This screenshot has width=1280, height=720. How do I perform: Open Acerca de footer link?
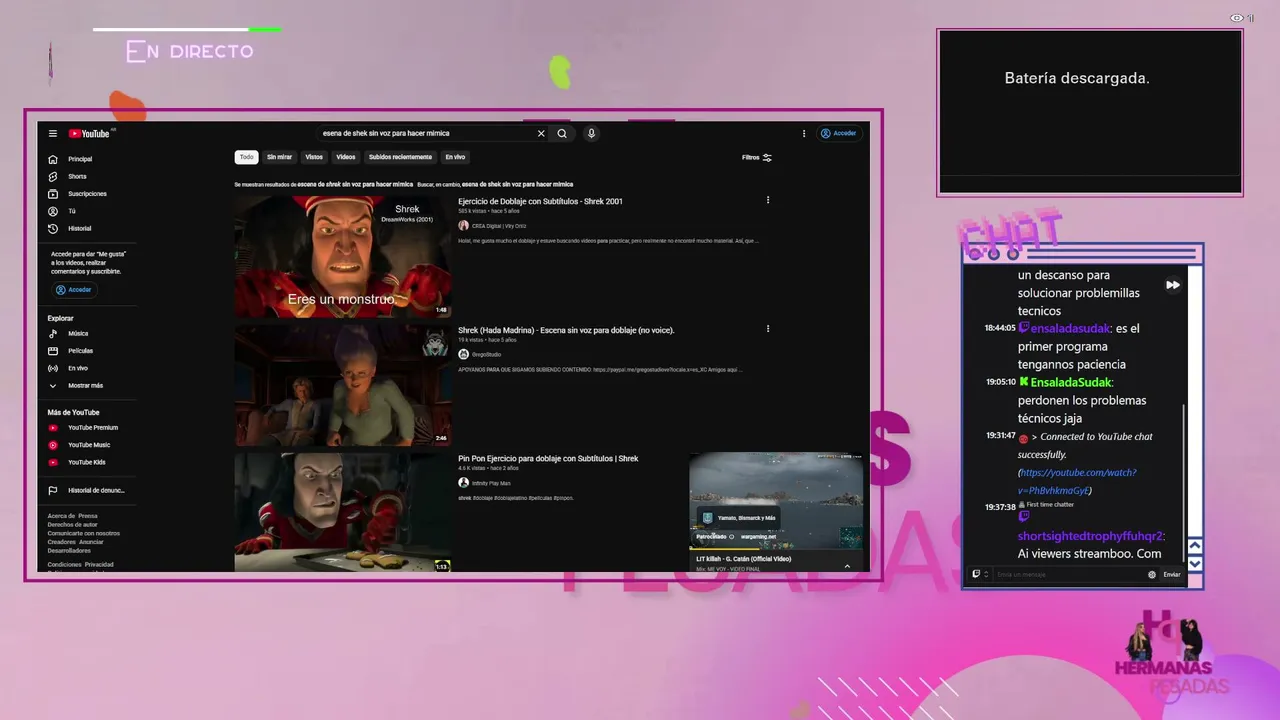pos(60,516)
